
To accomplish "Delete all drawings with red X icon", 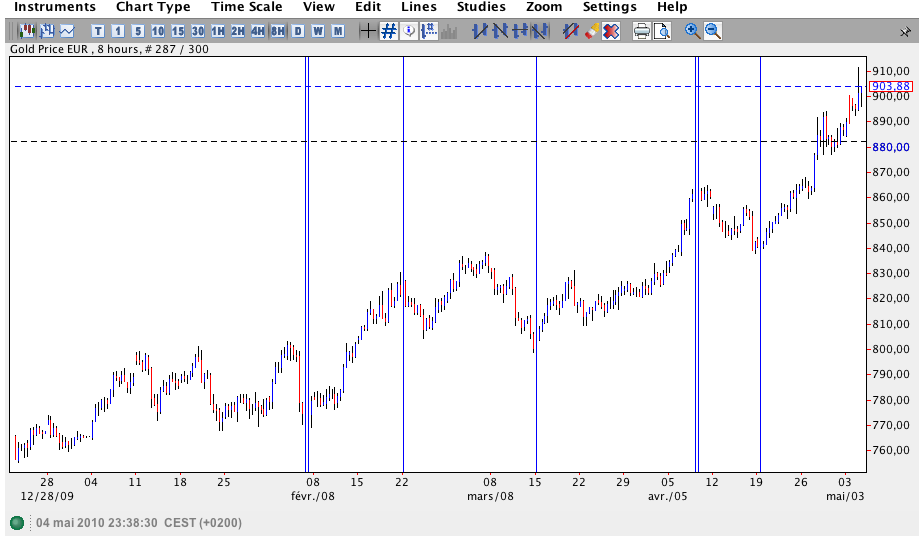I will click(611, 31).
